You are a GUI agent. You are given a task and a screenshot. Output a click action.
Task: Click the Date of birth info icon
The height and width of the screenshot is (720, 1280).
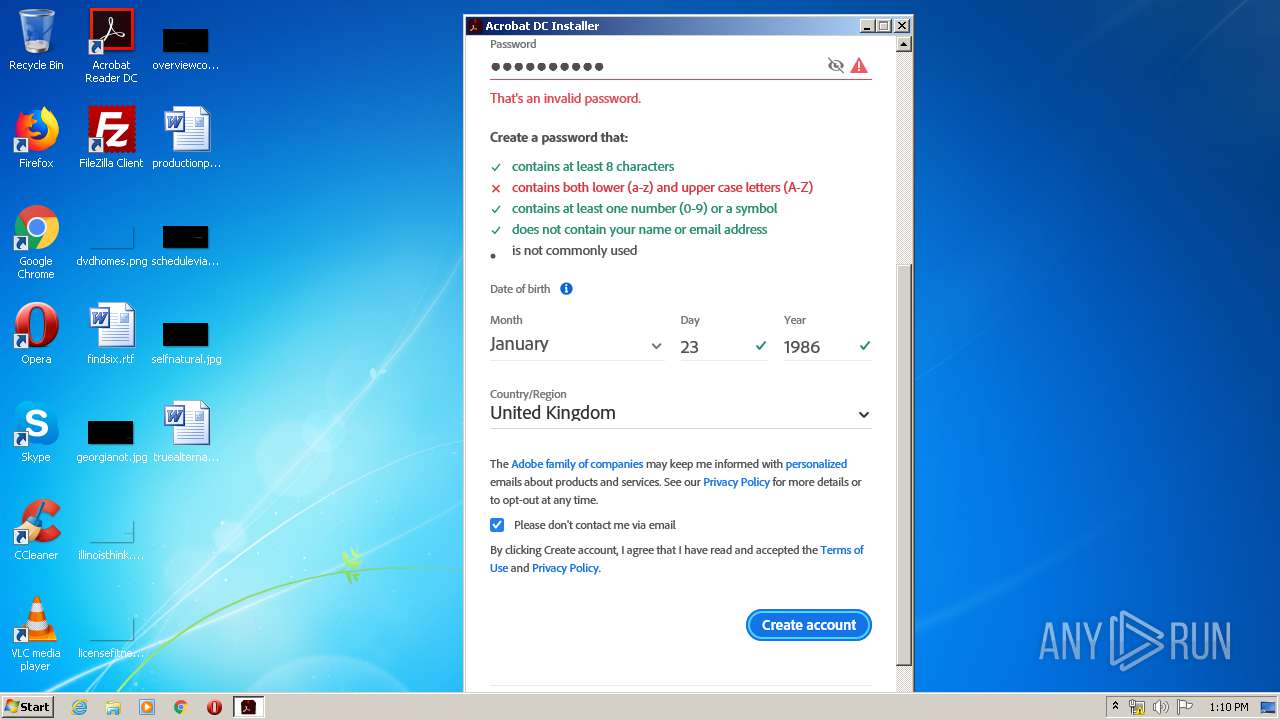pos(566,289)
